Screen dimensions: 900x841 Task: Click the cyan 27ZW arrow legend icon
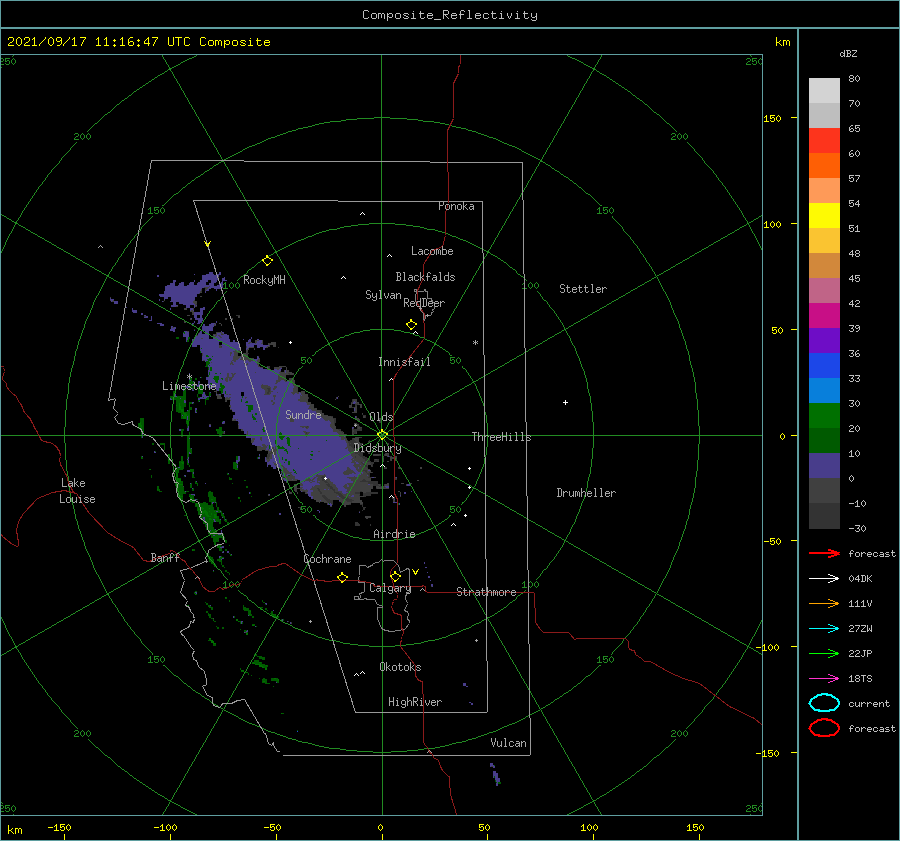[824, 629]
